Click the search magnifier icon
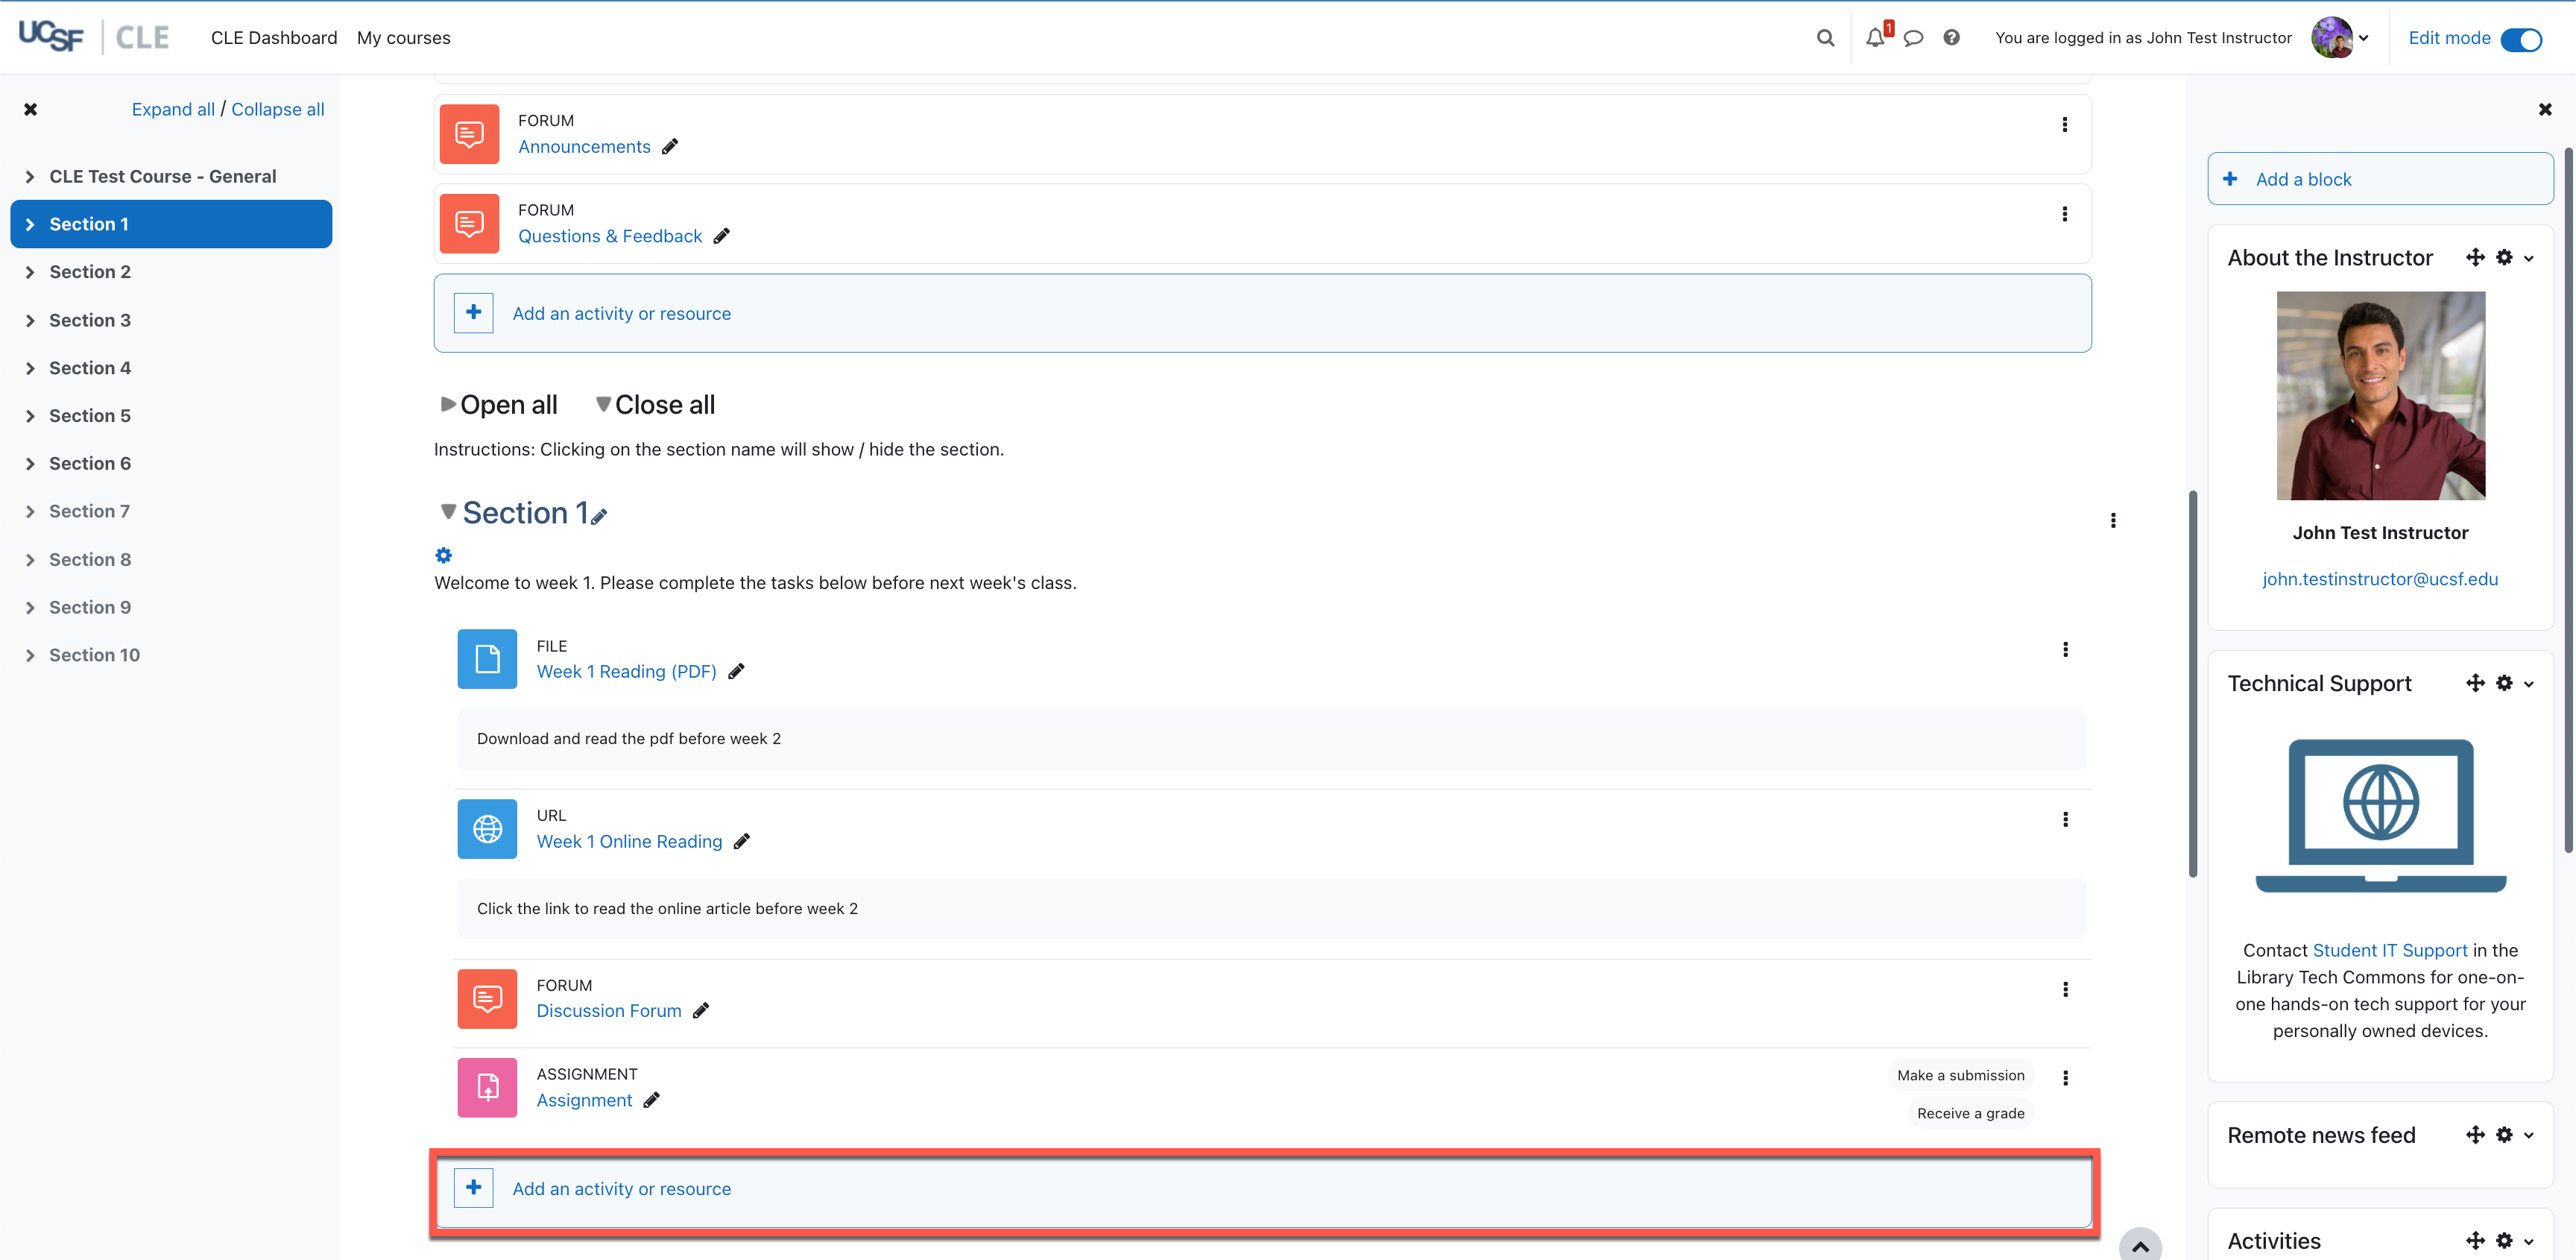The width and height of the screenshot is (2576, 1260). pos(1825,38)
